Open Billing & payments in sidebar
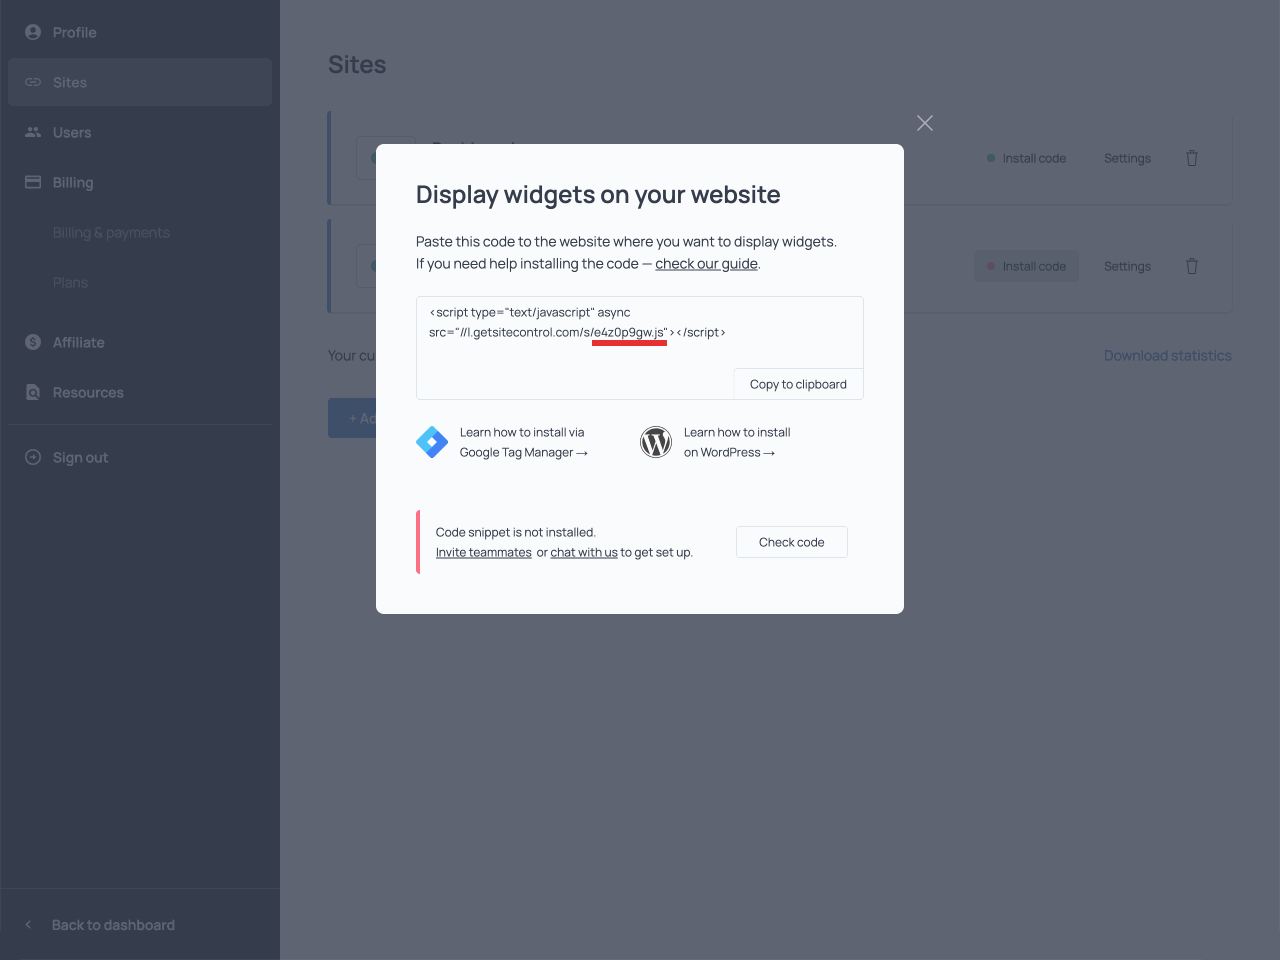Image resolution: width=1280 pixels, height=960 pixels. (x=110, y=232)
